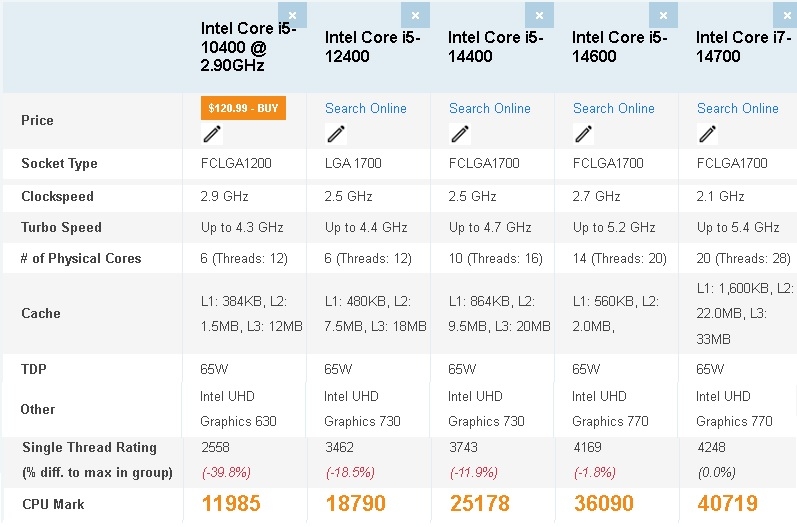
Task: Remove Intel Core i5-14600 using X icon
Action: pyautogui.click(x=664, y=15)
